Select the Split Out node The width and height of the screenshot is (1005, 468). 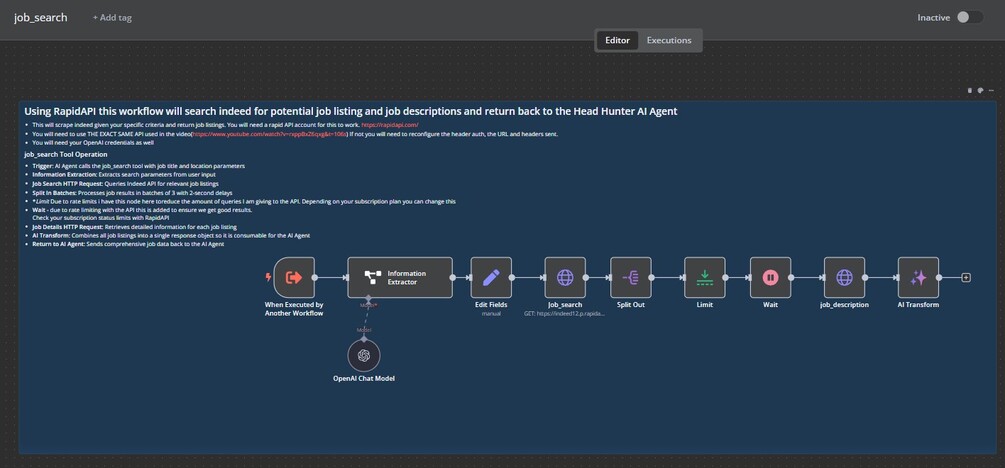coord(631,278)
